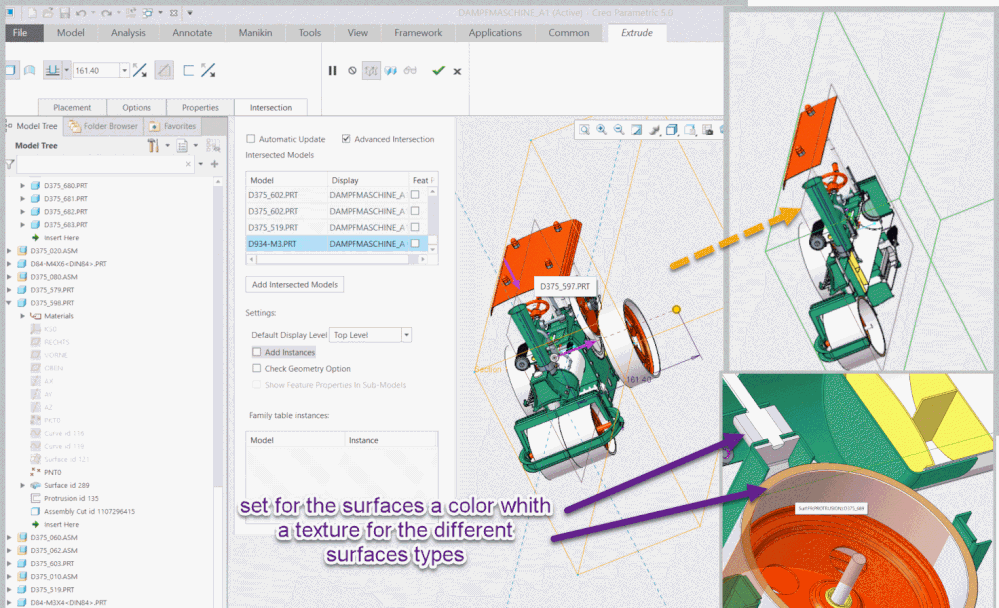Open the Properties panel tab
Viewport: 999px width, 608px height.
[x=200, y=107]
